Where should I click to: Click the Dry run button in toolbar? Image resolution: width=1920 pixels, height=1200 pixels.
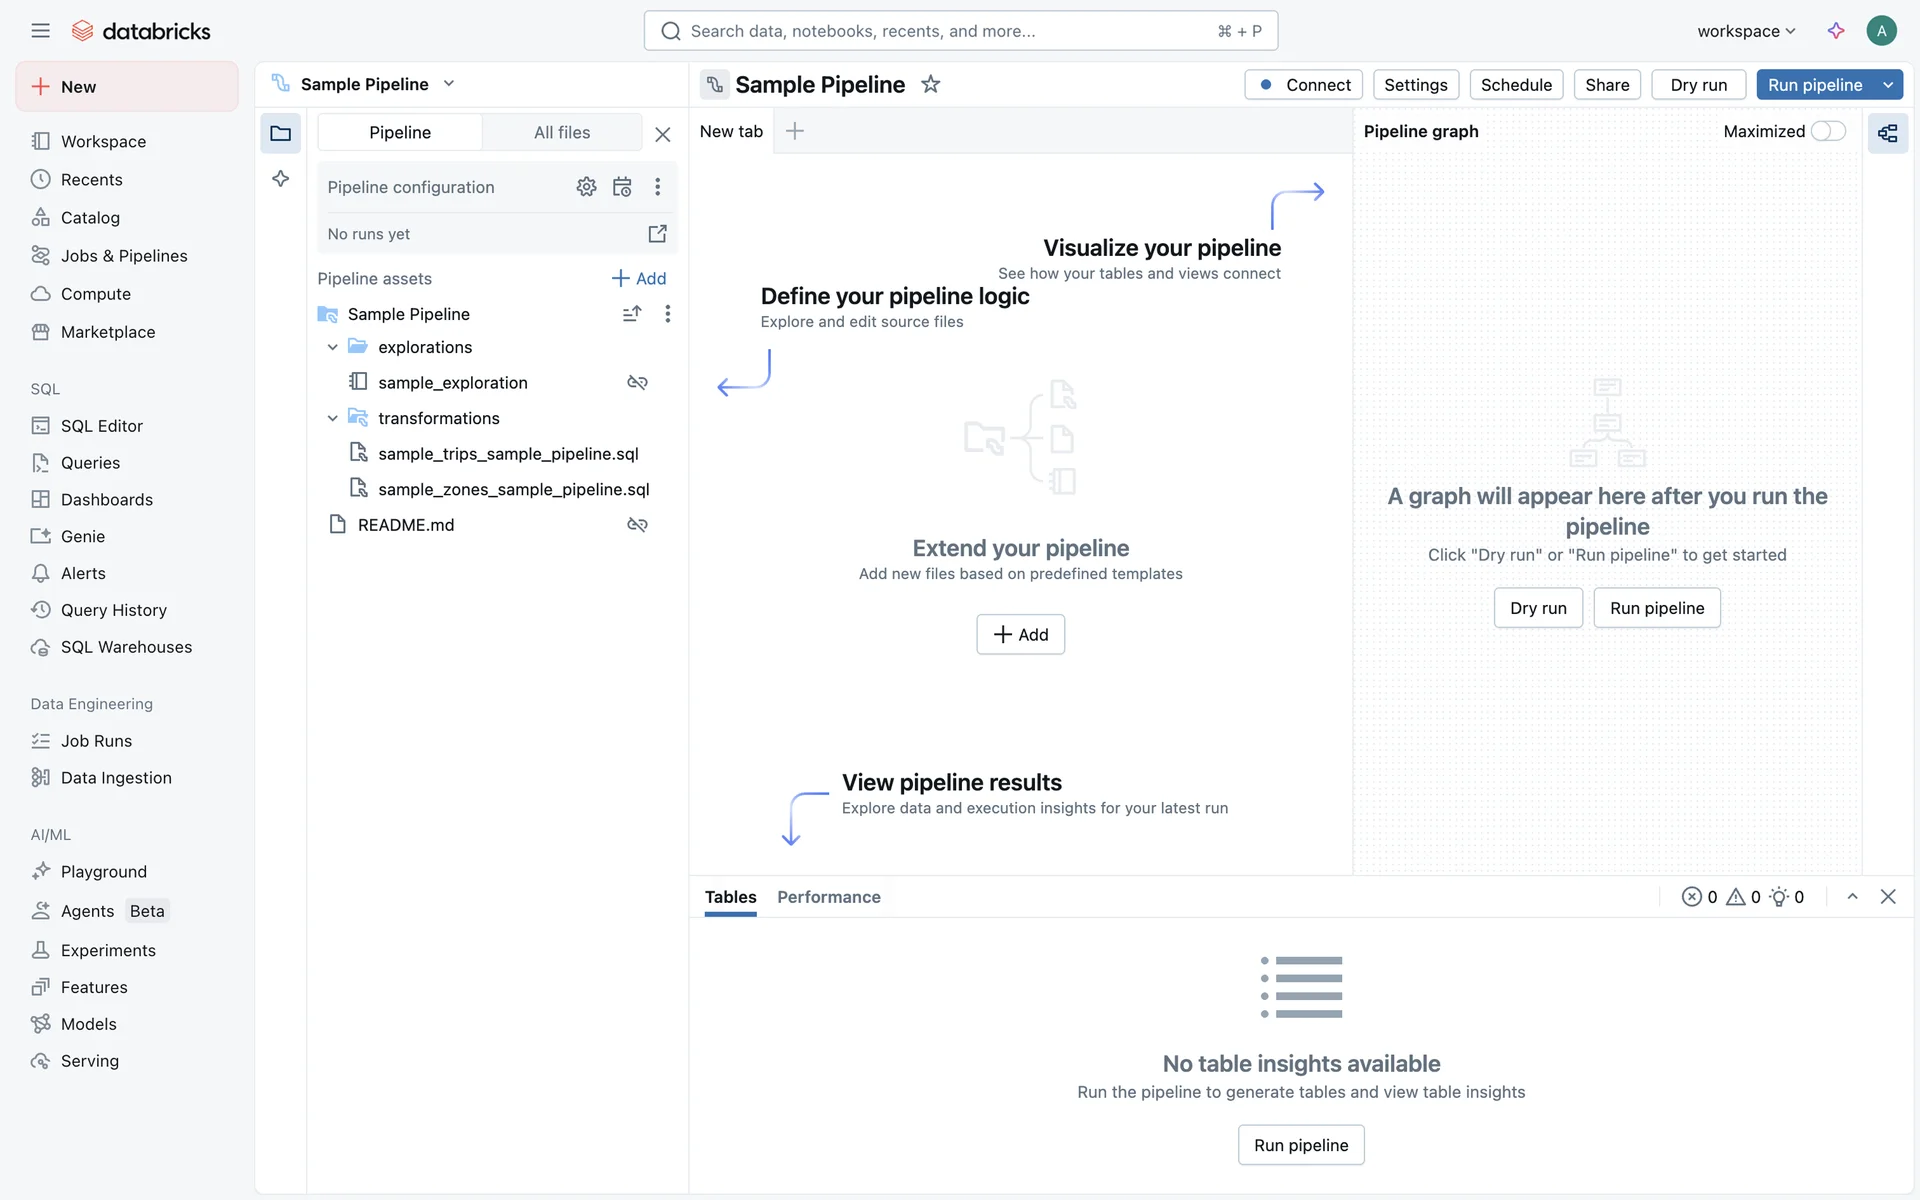coord(1698,85)
